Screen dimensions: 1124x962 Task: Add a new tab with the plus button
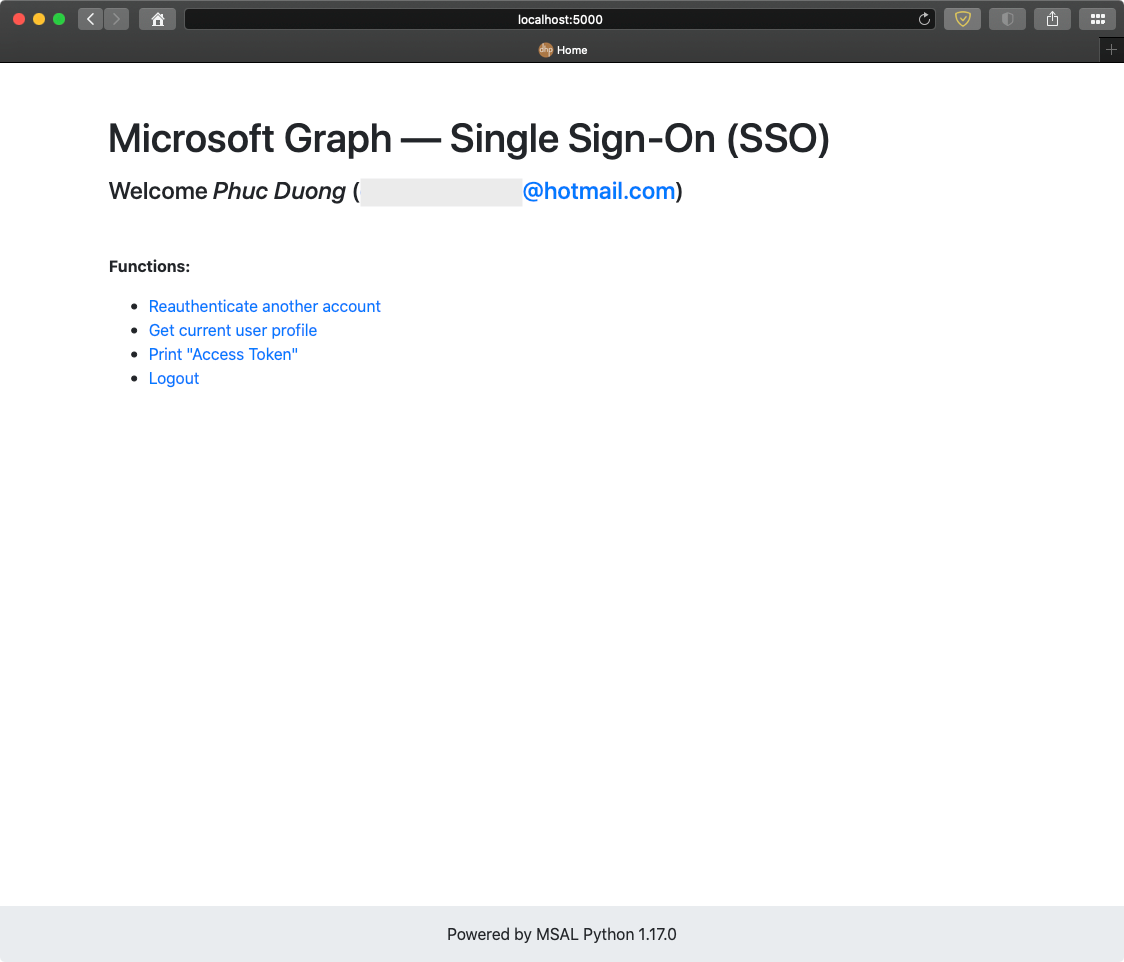tap(1111, 49)
